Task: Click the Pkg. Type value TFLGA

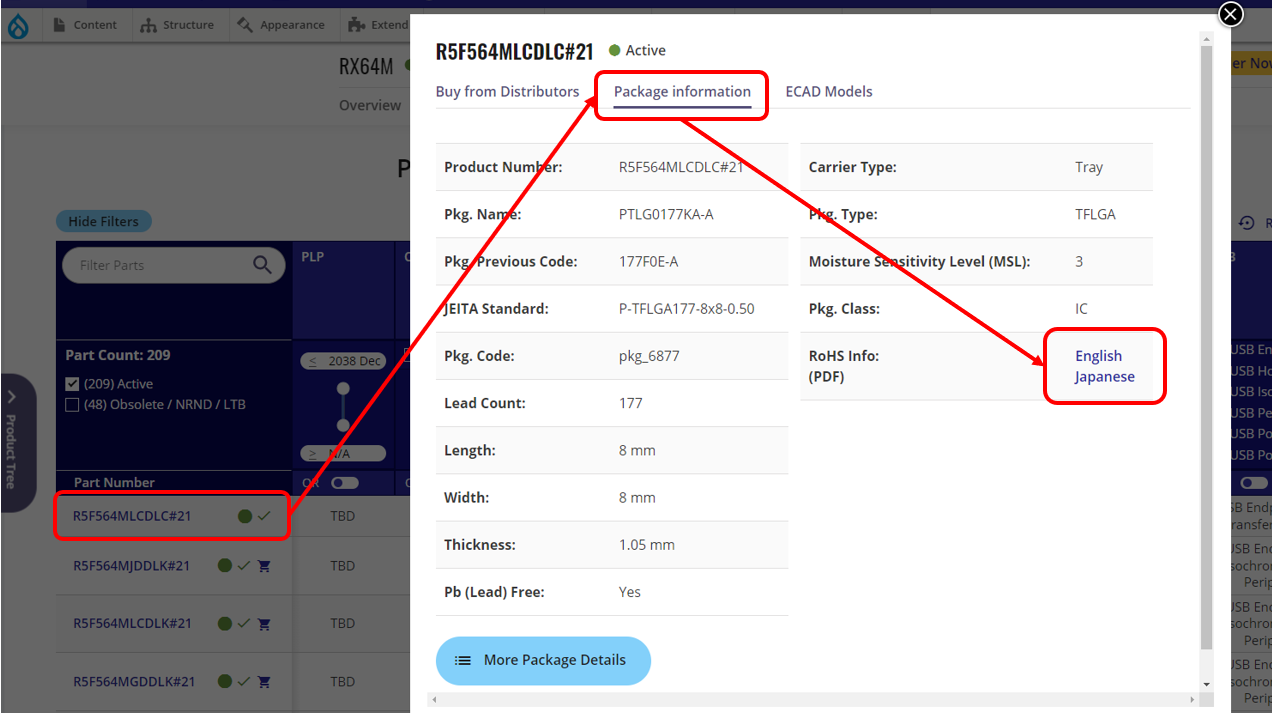Action: (x=1095, y=214)
